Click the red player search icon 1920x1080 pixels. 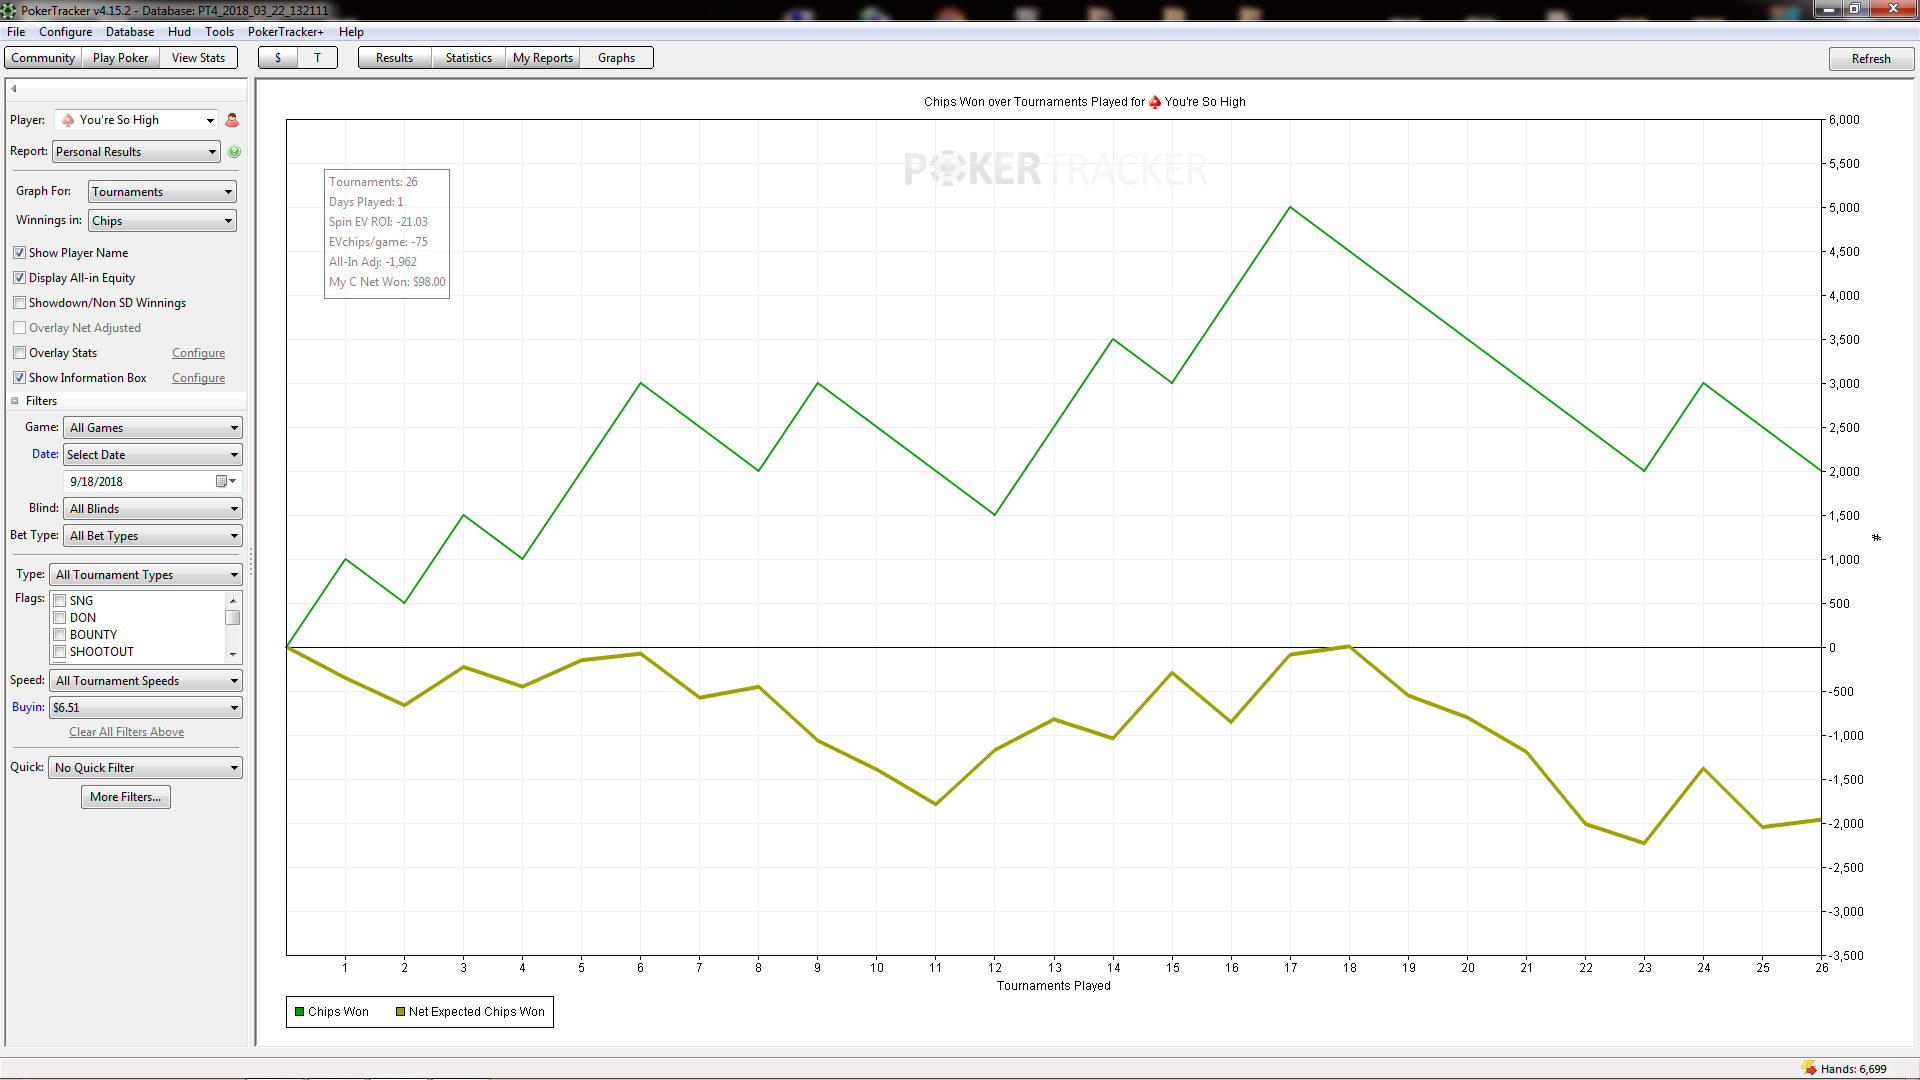click(x=232, y=120)
